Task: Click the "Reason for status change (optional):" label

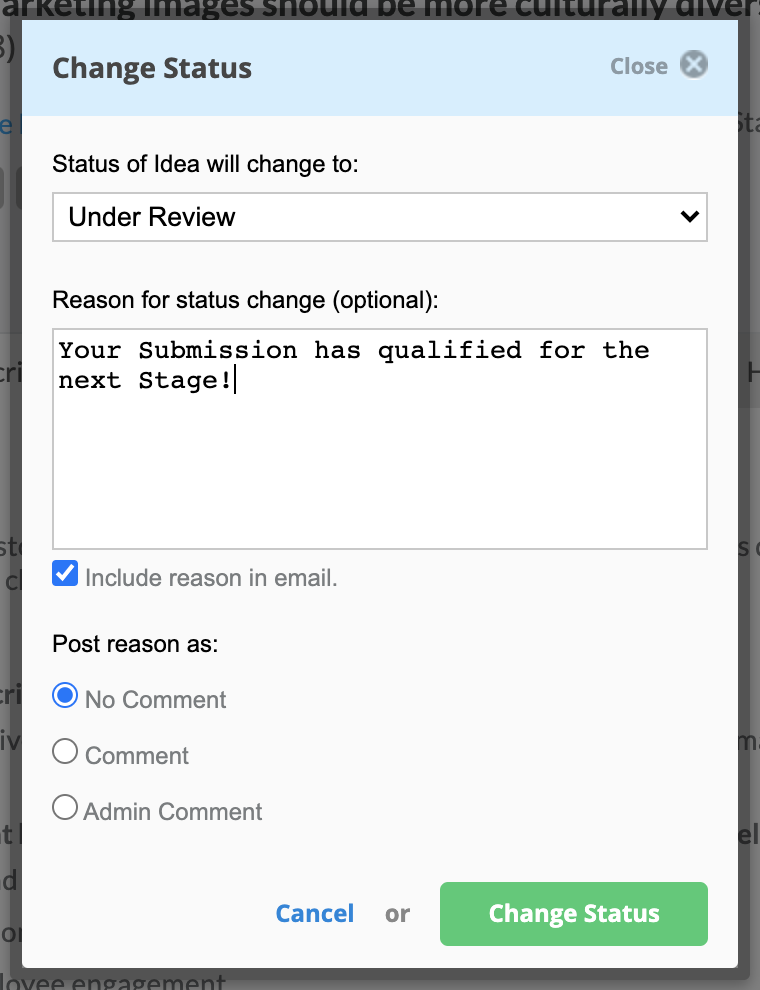Action: [x=245, y=300]
